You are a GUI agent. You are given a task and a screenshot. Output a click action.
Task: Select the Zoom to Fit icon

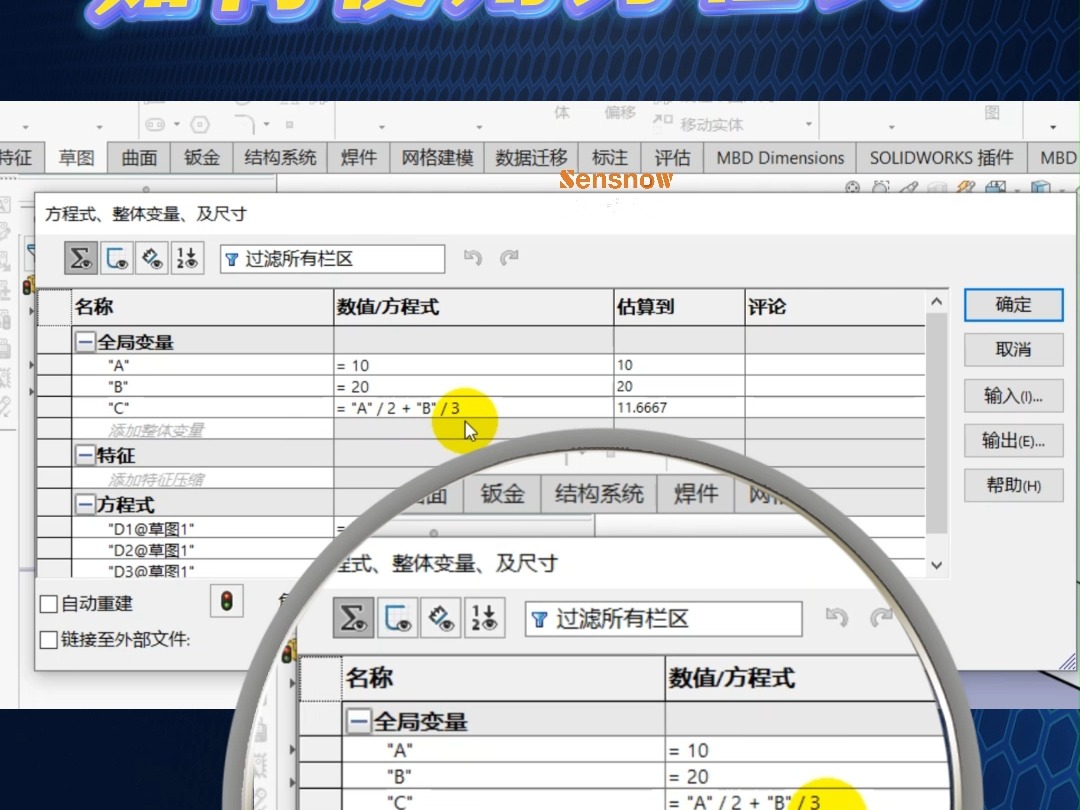853,188
